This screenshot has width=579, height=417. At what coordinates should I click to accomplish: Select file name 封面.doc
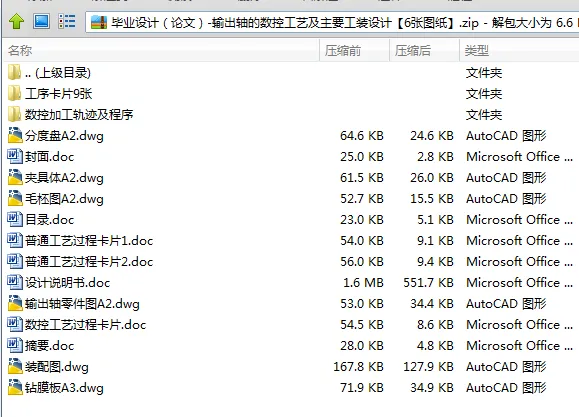49,157
